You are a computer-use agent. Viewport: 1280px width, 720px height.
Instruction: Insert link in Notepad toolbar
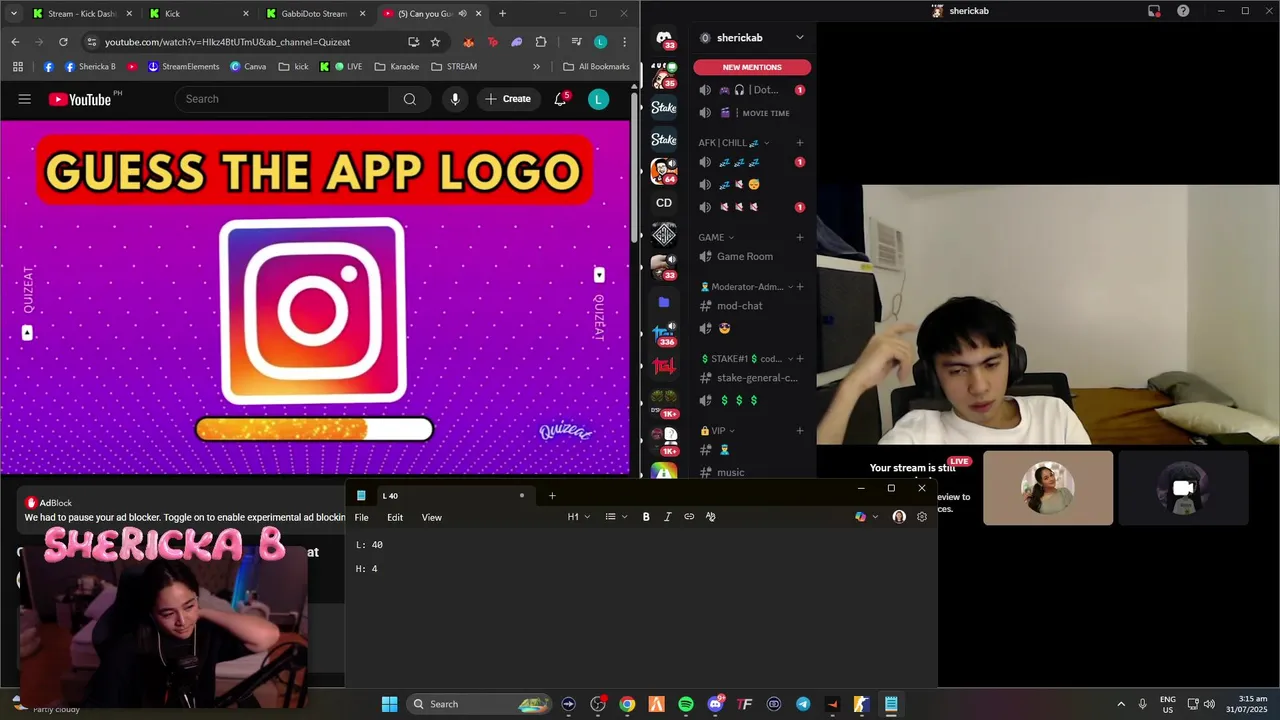(689, 517)
